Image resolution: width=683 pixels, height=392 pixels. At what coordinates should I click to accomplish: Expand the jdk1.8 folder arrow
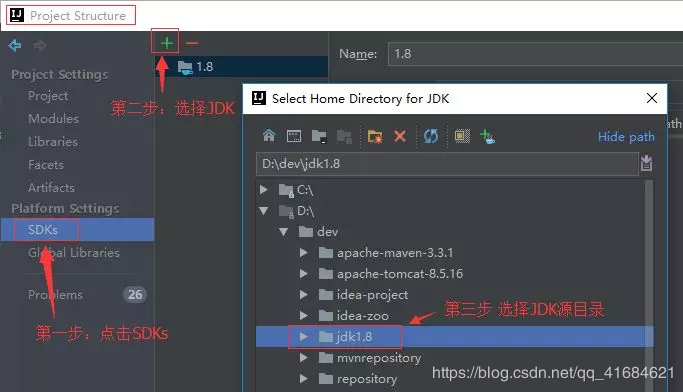click(304, 337)
